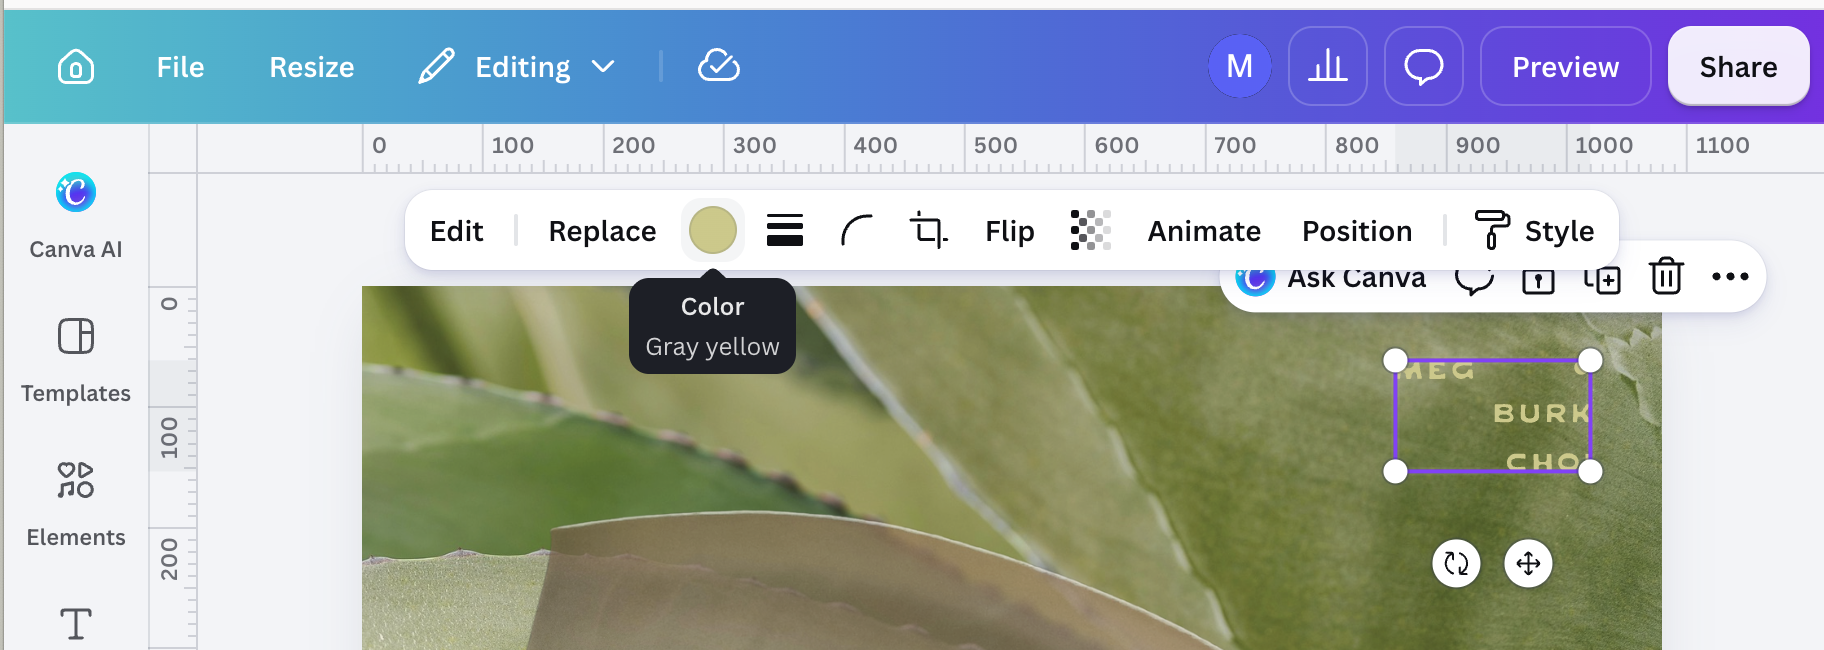
Task: Open the Templates panel
Action: click(76, 360)
